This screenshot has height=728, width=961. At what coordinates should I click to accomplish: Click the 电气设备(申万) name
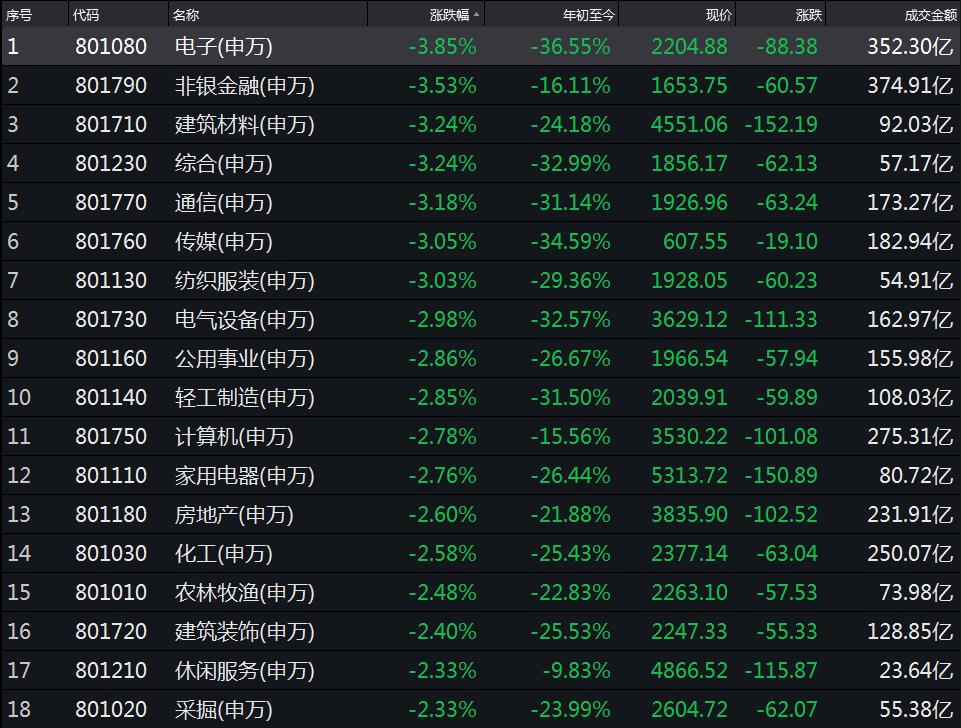click(245, 319)
